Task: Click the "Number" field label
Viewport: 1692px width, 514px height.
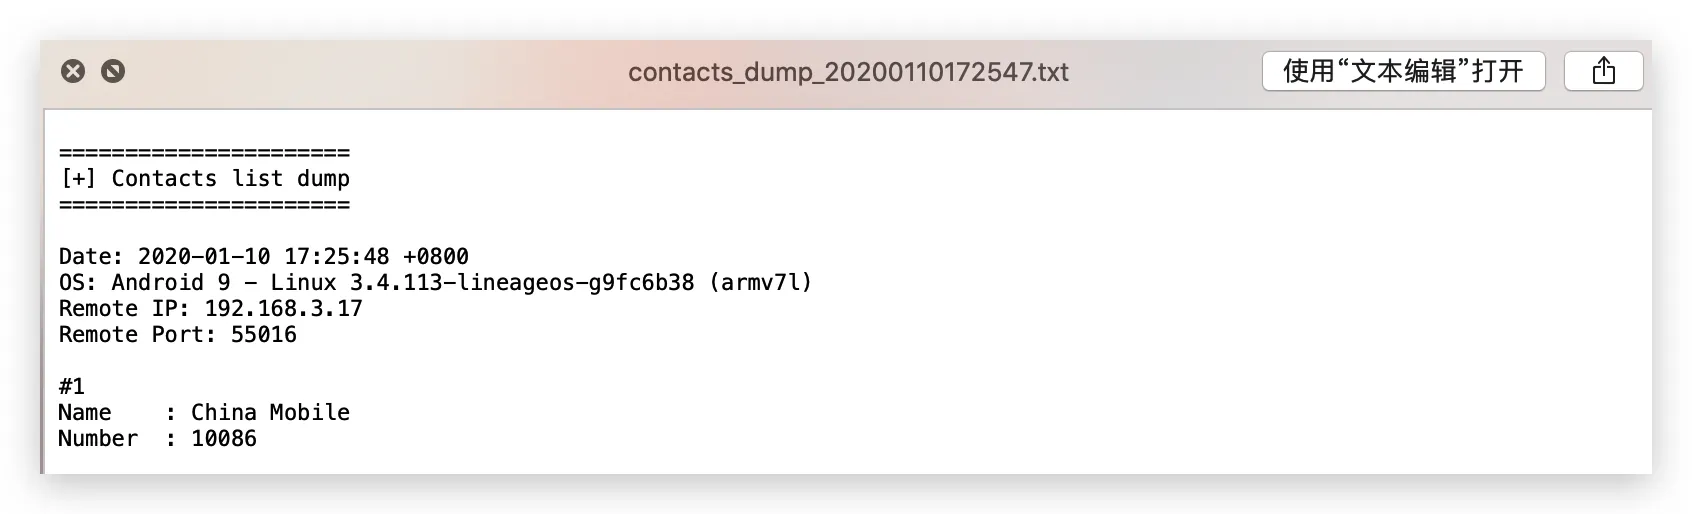Action: (x=98, y=439)
